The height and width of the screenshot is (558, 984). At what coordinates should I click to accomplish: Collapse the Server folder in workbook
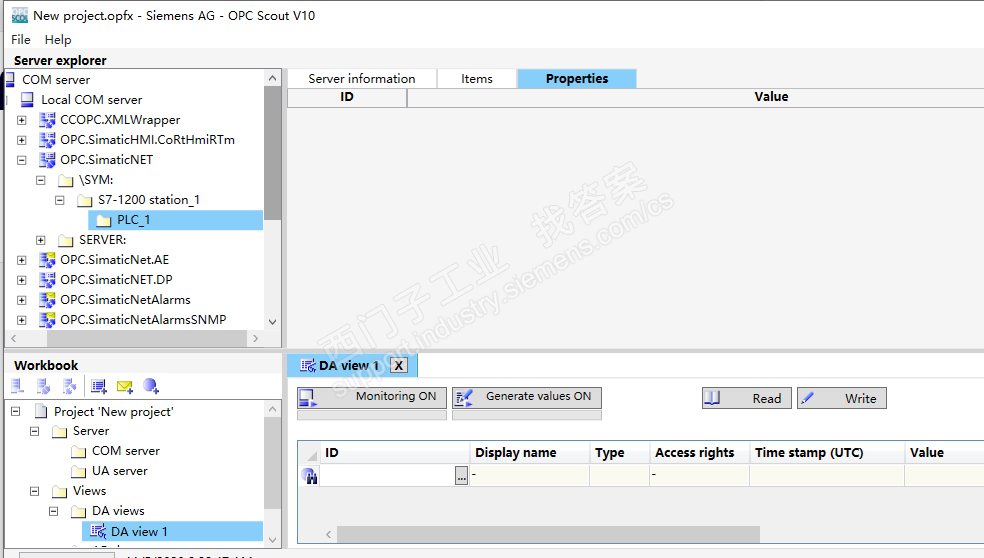[x=35, y=431]
